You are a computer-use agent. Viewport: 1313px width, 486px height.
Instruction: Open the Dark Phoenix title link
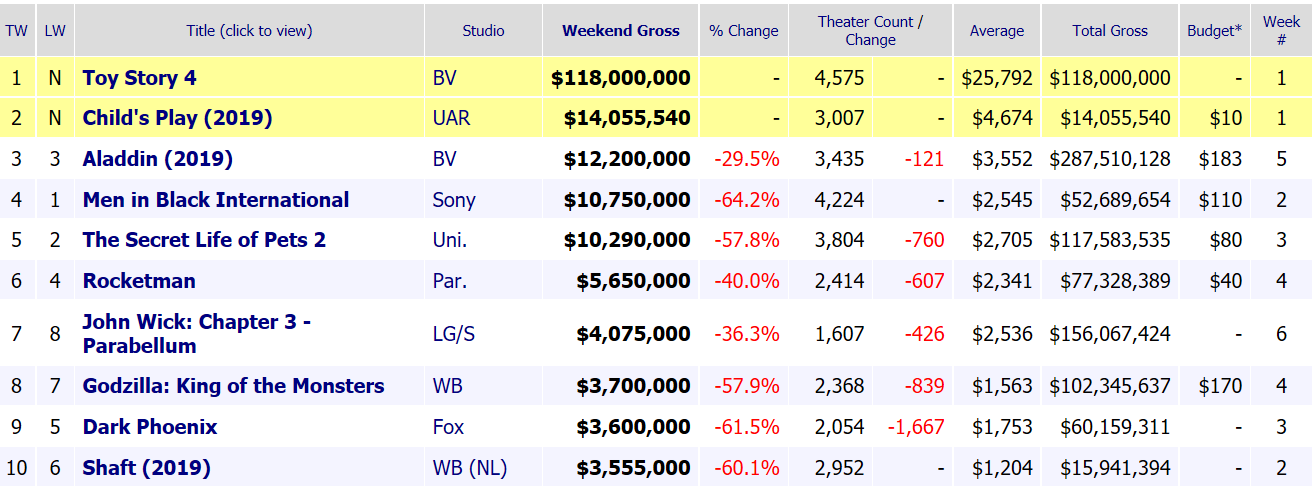(x=150, y=427)
